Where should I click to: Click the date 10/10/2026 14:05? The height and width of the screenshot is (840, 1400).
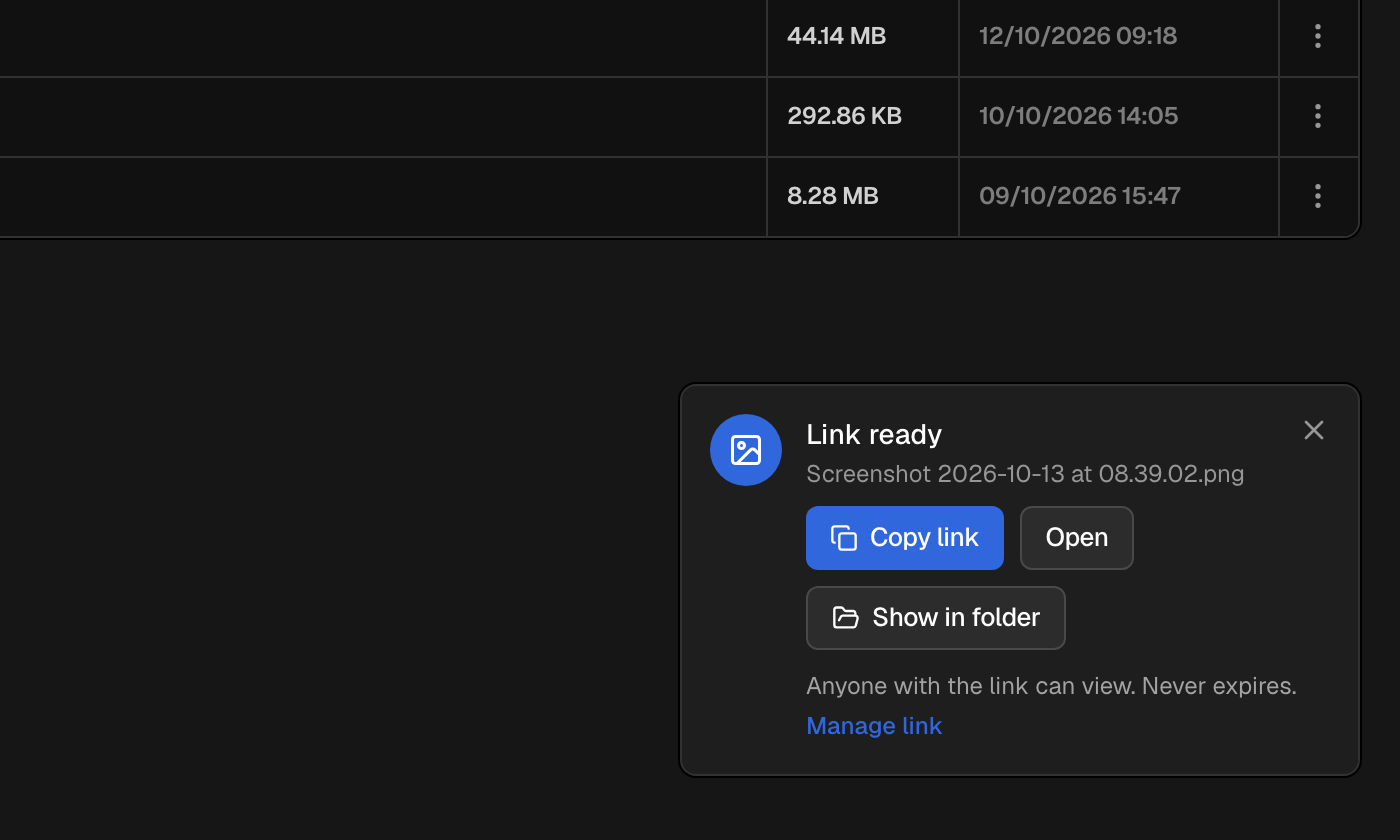(1078, 116)
